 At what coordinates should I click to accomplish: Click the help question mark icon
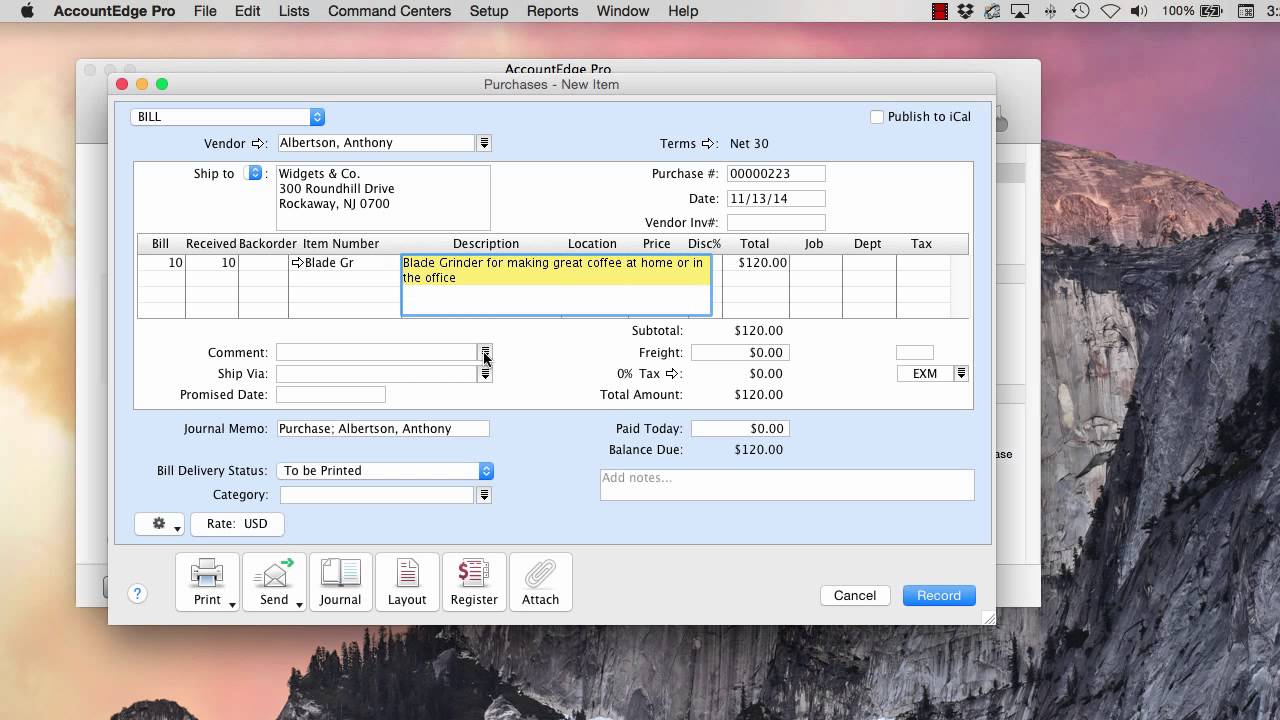(x=138, y=594)
